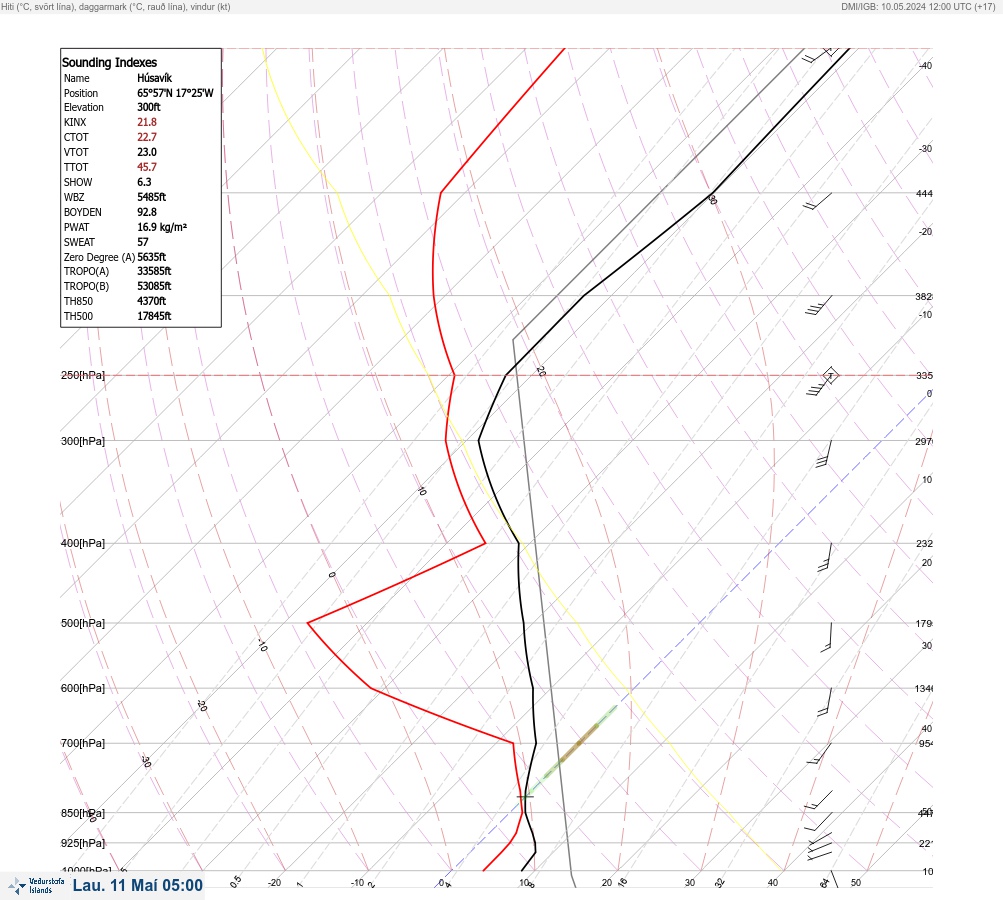This screenshot has width=1003, height=900.
Task: Click the PWAT index label
Action: (x=76, y=227)
